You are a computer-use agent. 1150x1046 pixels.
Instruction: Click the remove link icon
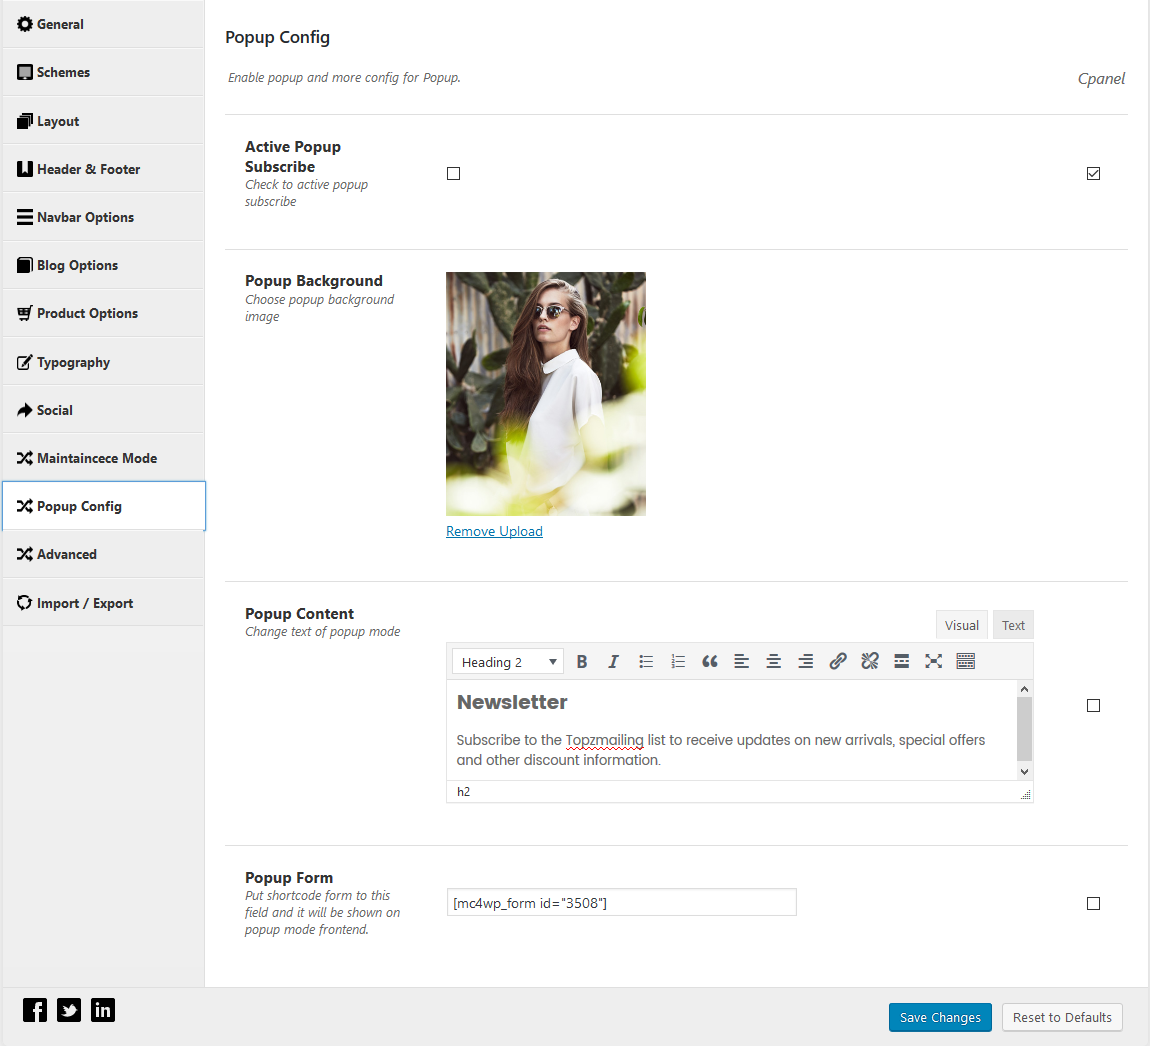870,662
